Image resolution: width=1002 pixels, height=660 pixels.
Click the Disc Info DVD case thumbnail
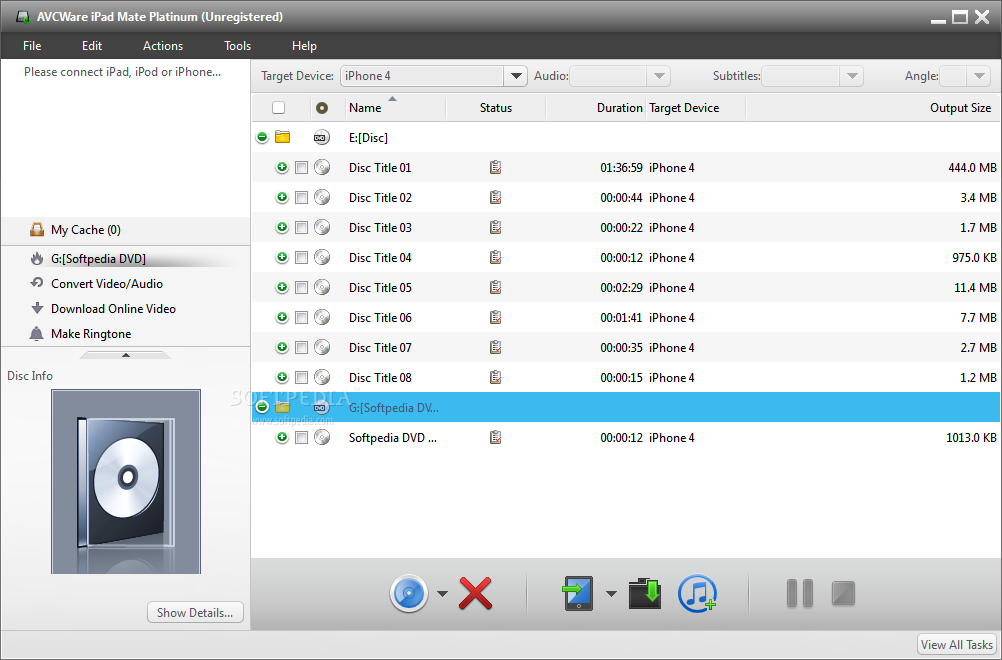[126, 482]
